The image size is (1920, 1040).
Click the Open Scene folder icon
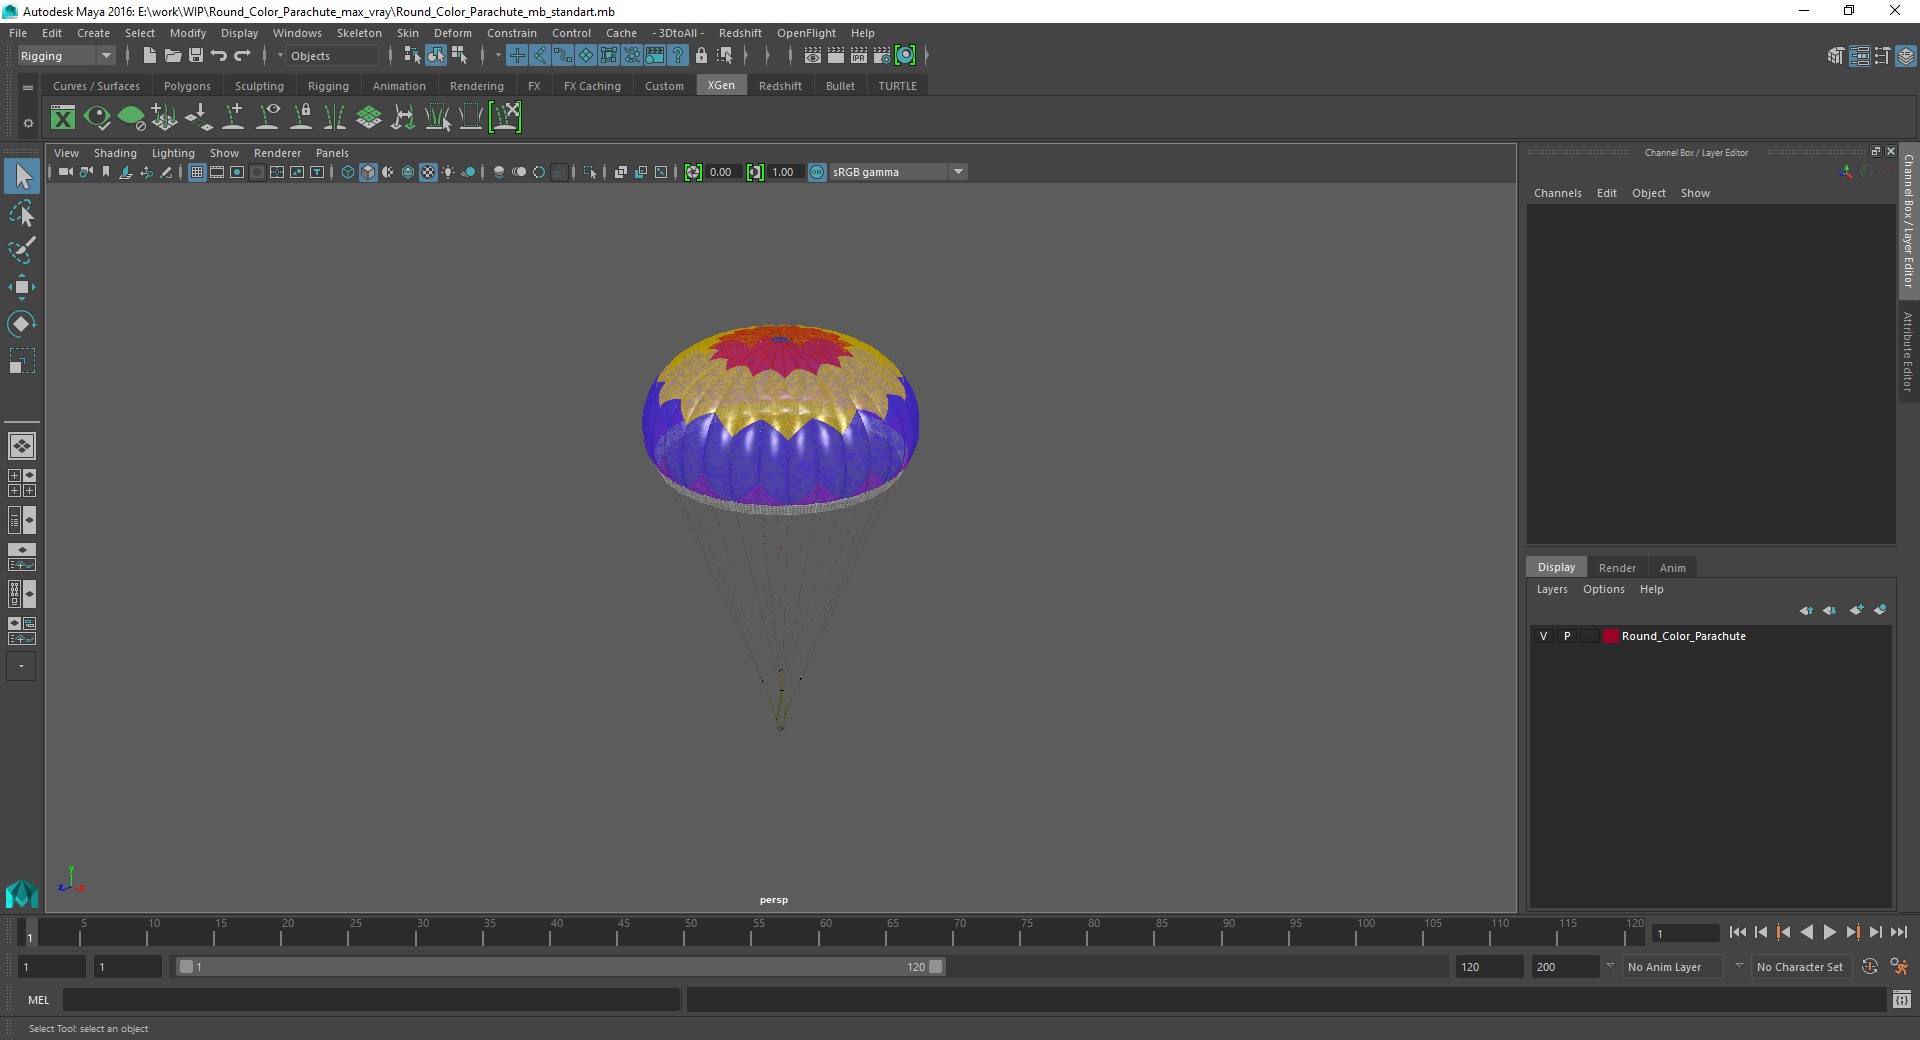(x=172, y=56)
